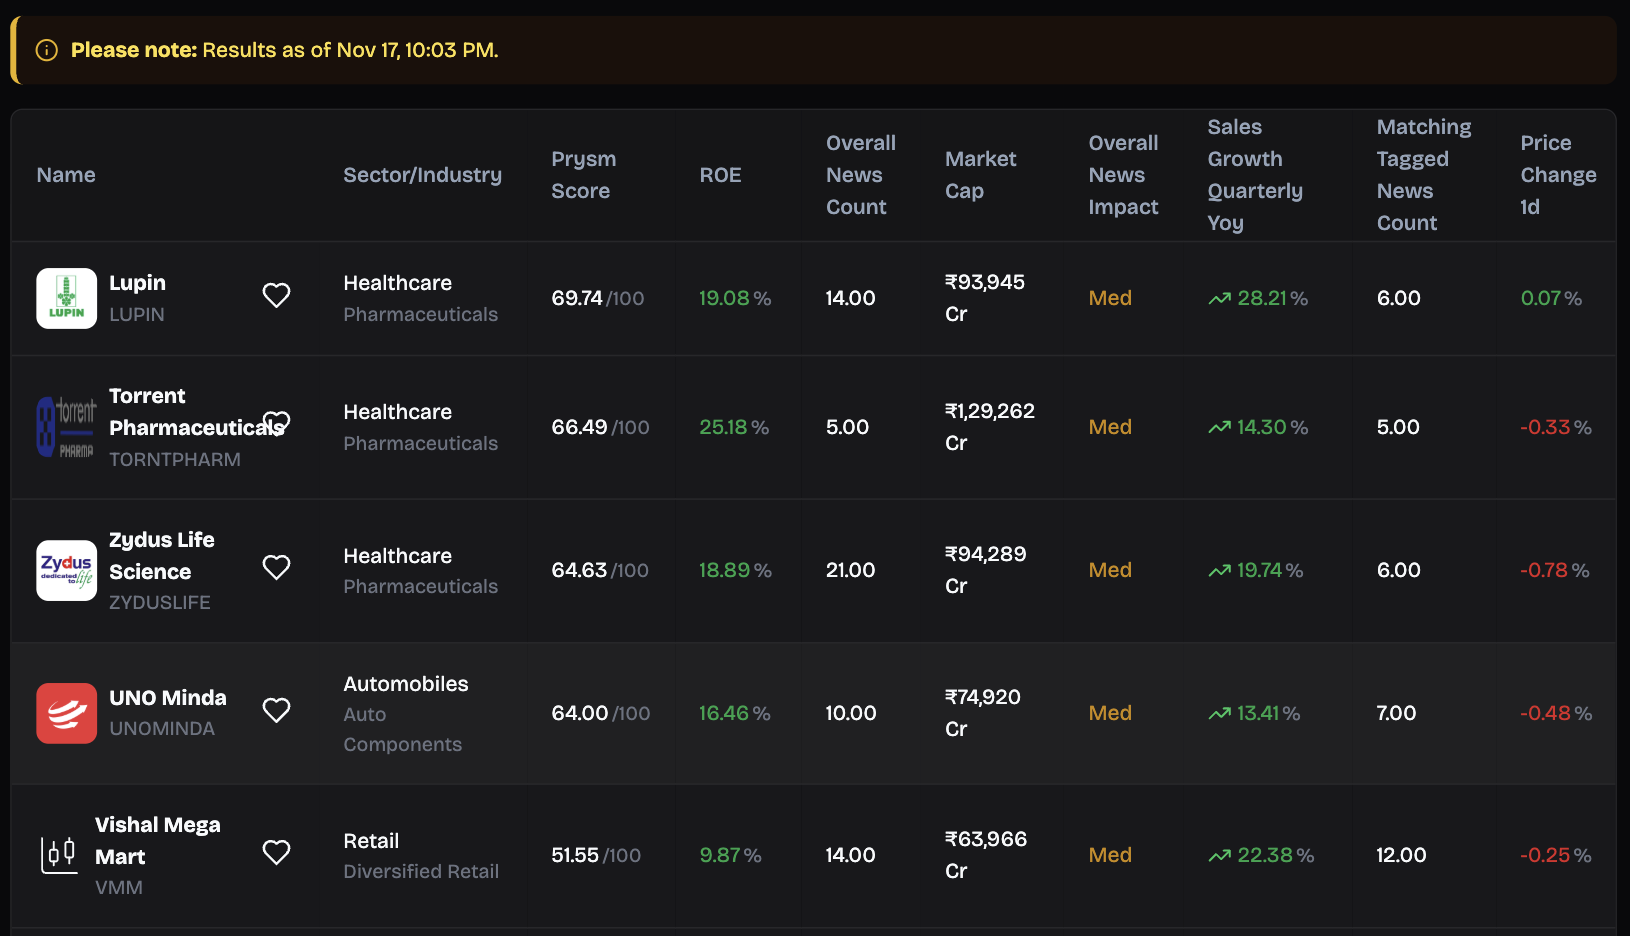Open the Lupin stock name link
The width and height of the screenshot is (1630, 936).
pos(137,283)
